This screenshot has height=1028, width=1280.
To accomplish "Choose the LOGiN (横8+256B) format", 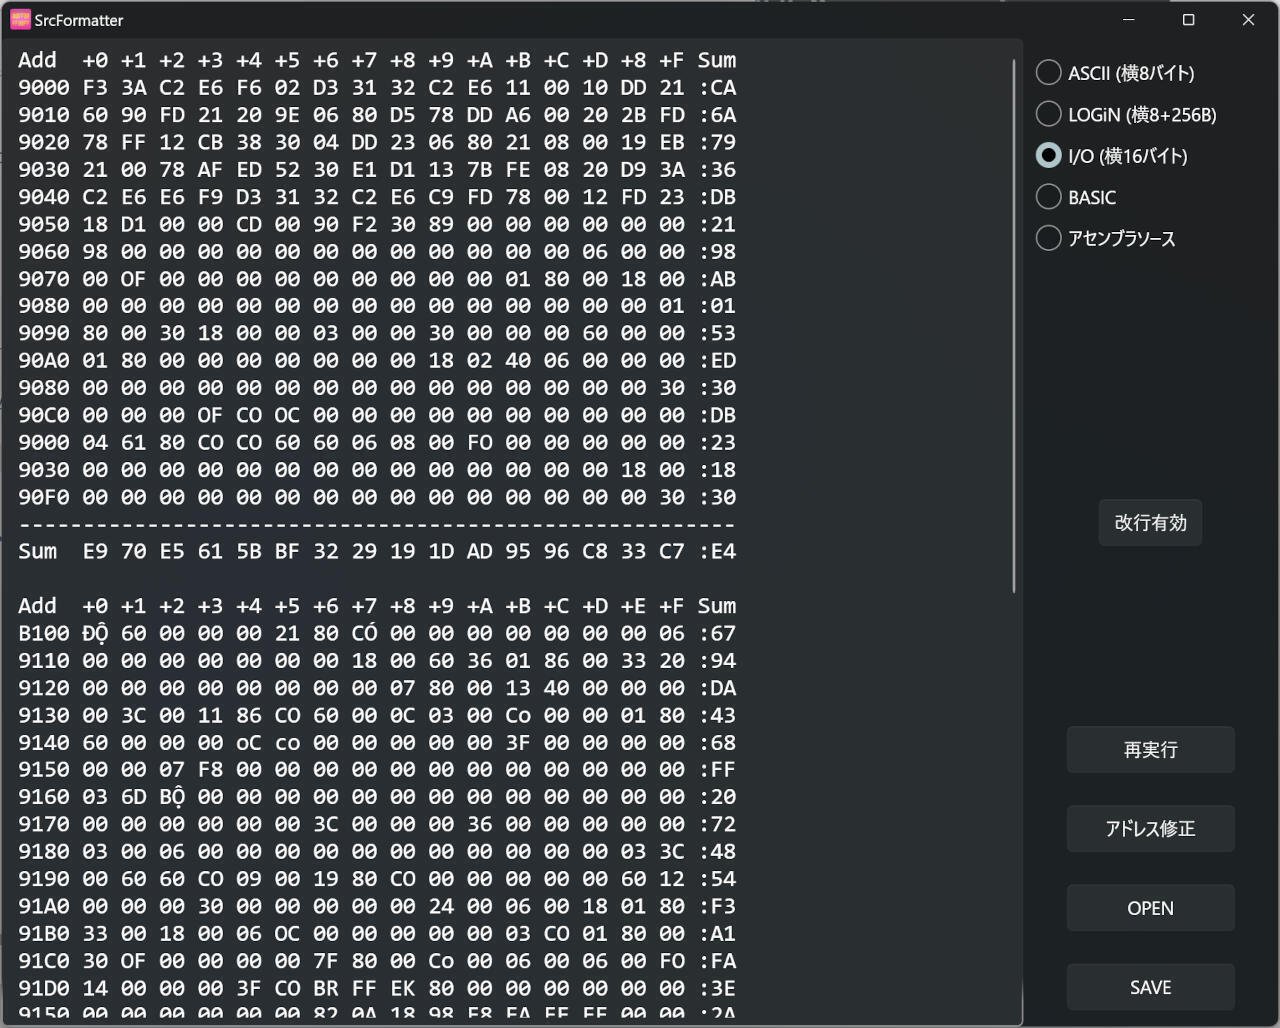I will (1048, 114).
